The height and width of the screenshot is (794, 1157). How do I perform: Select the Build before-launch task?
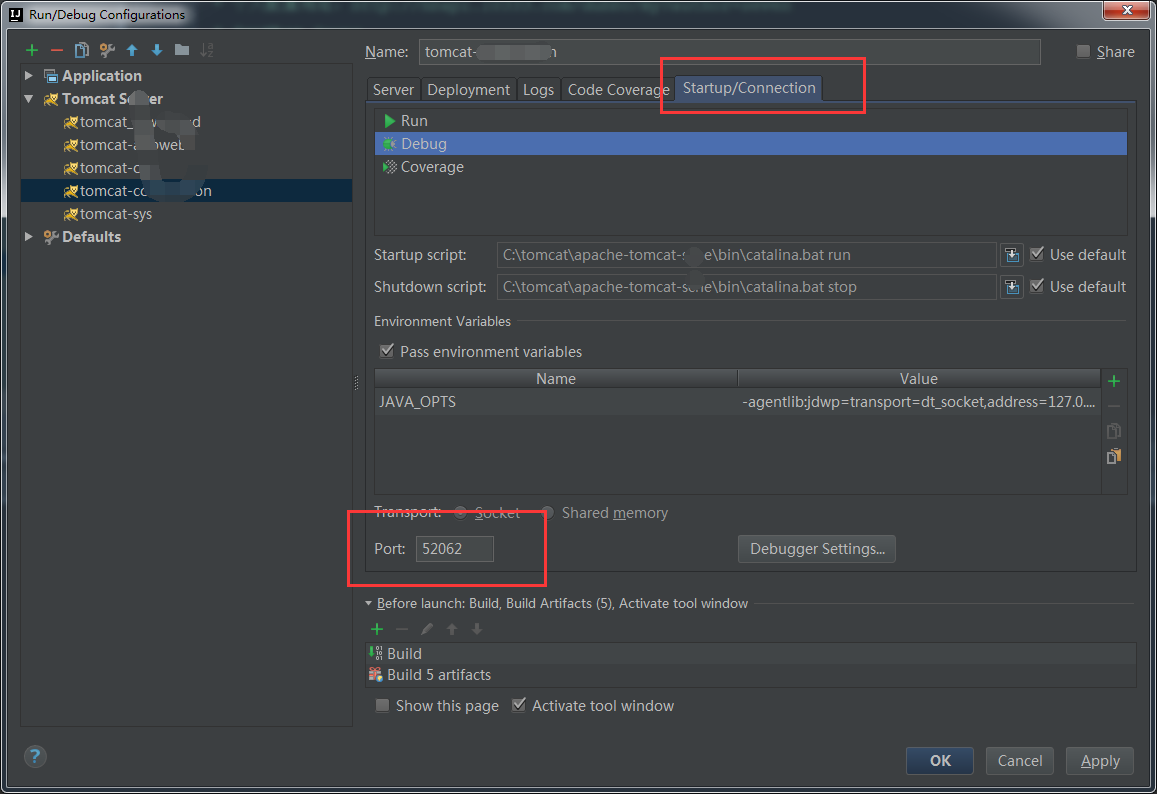pos(750,654)
